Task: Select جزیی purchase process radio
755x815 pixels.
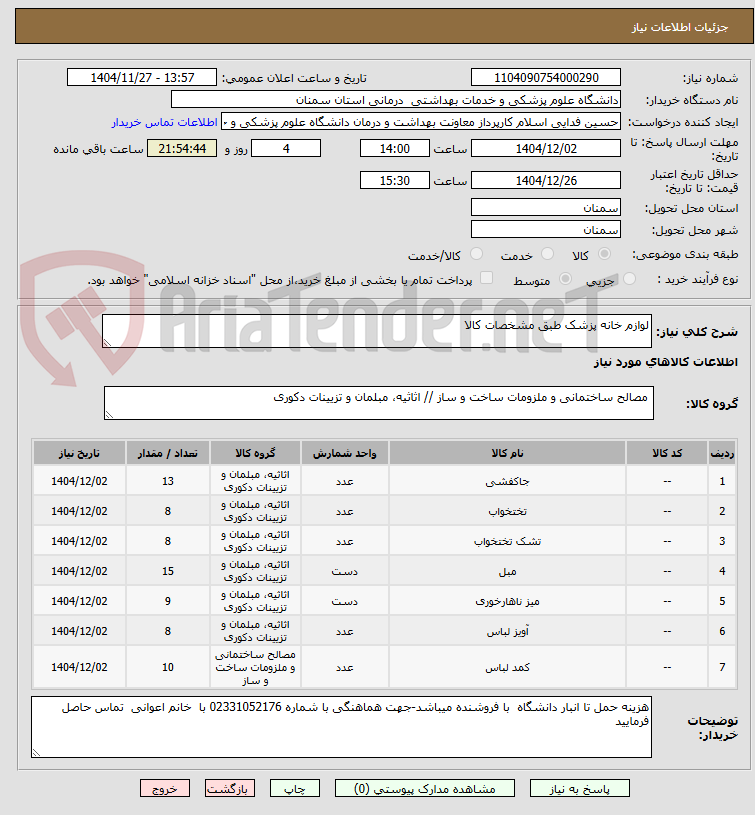Action: click(x=629, y=279)
